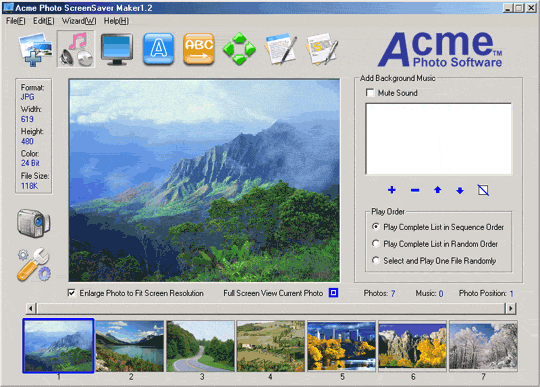The height and width of the screenshot is (387, 540).
Task: Open the File menu
Action: coord(16,21)
